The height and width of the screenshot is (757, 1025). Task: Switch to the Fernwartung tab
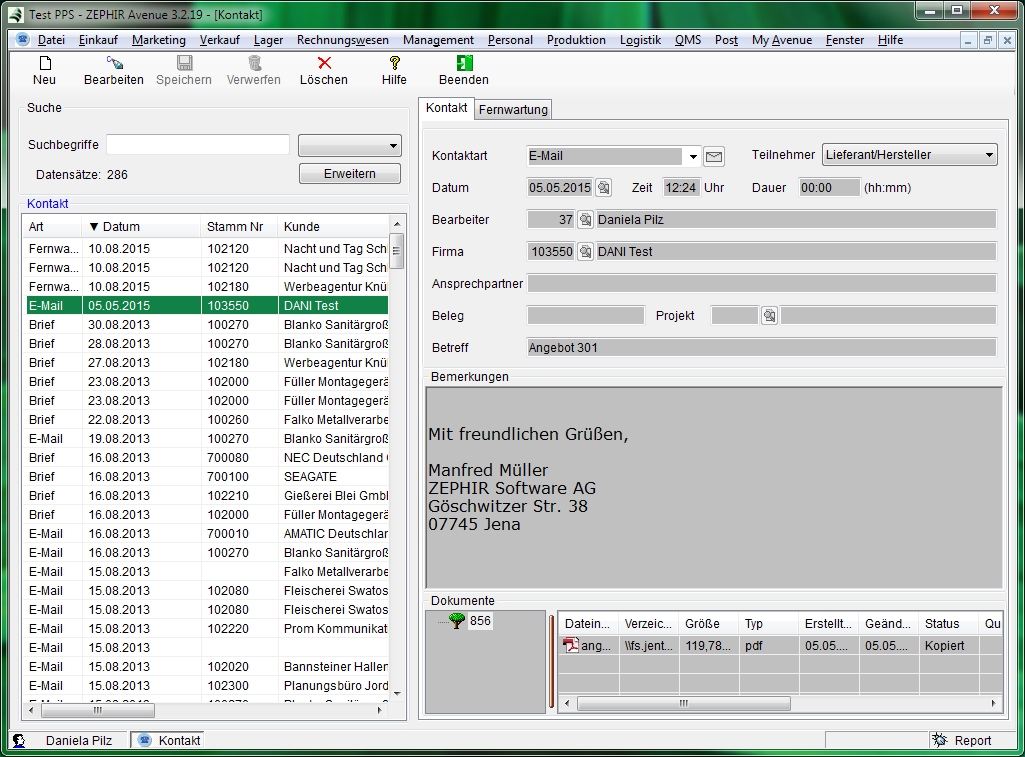pos(513,109)
